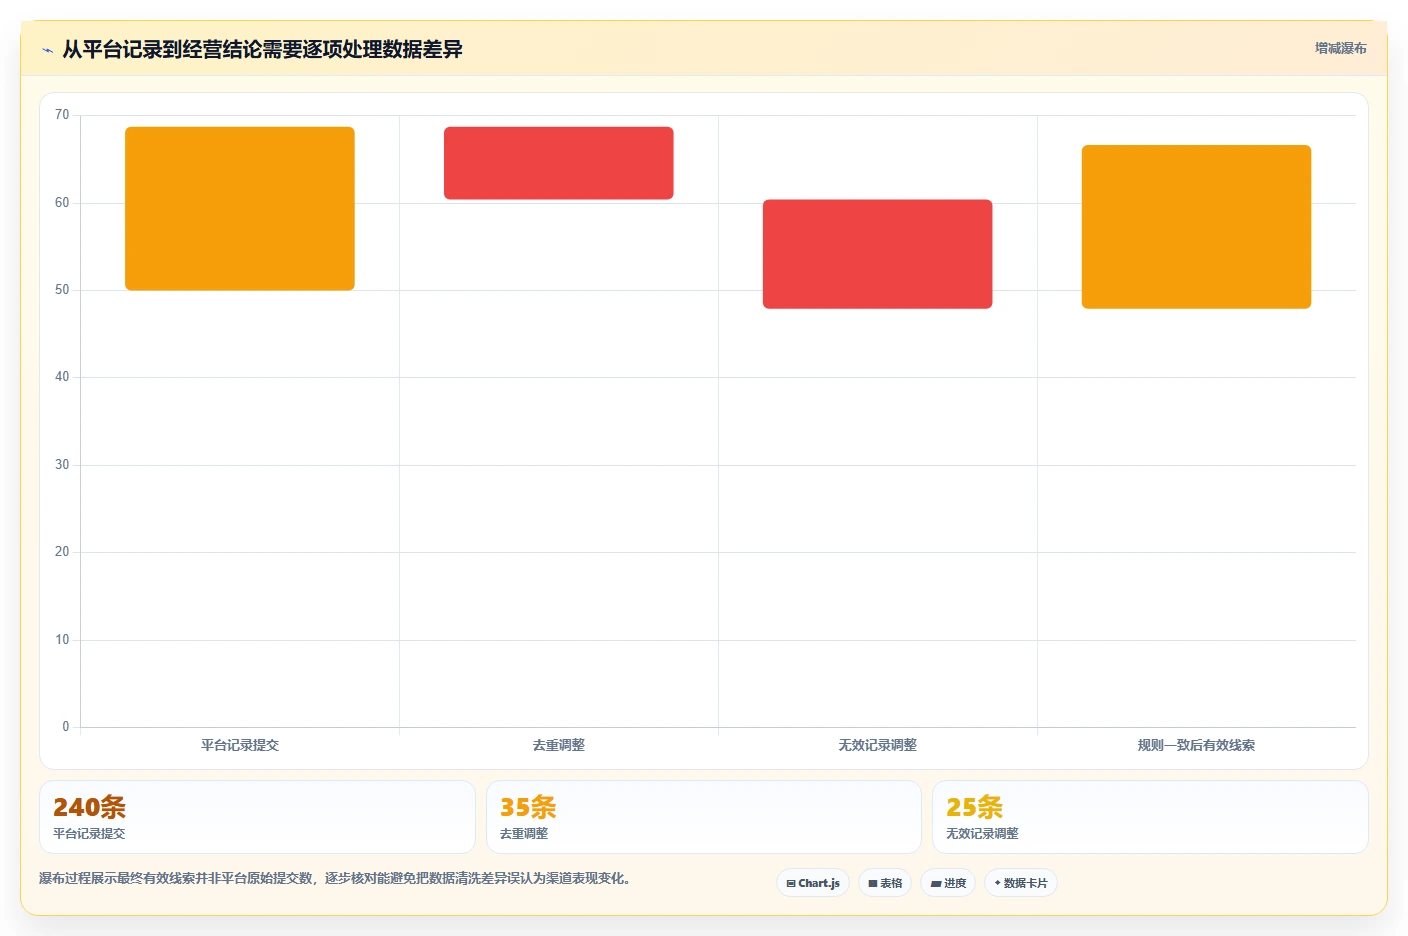Click the 增减瀑布 label in header
Viewport: 1408px width, 936px height.
(x=1340, y=48)
